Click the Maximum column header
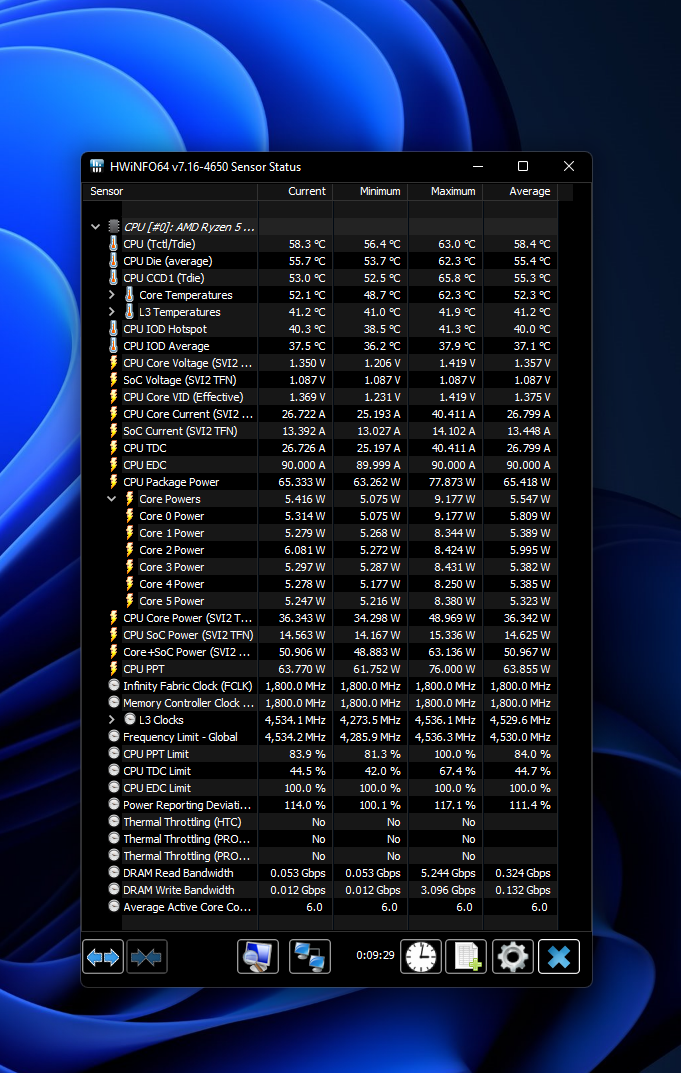681x1073 pixels. (x=446, y=192)
